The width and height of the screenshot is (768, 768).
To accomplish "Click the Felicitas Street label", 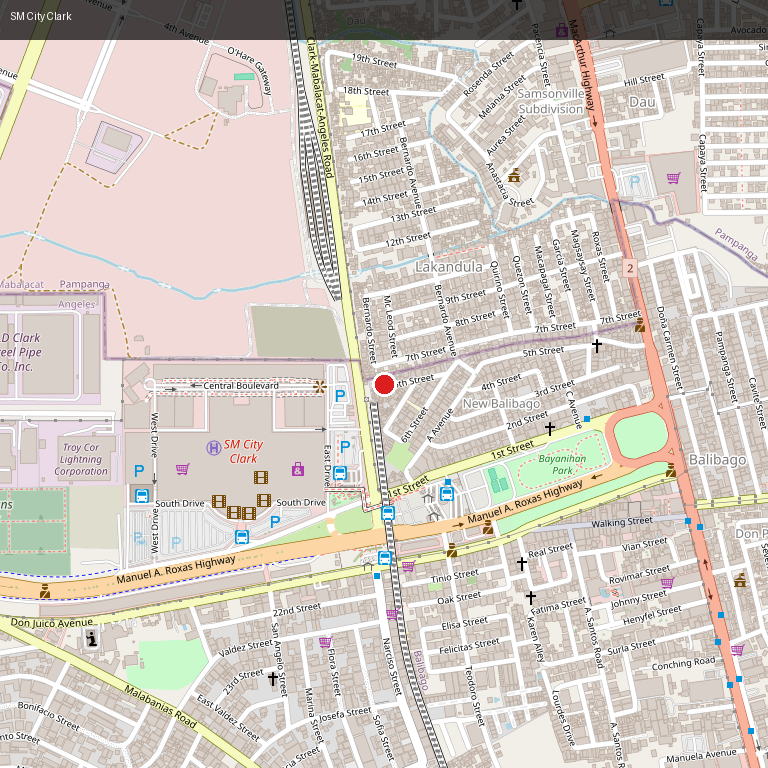I will click(x=469, y=646).
